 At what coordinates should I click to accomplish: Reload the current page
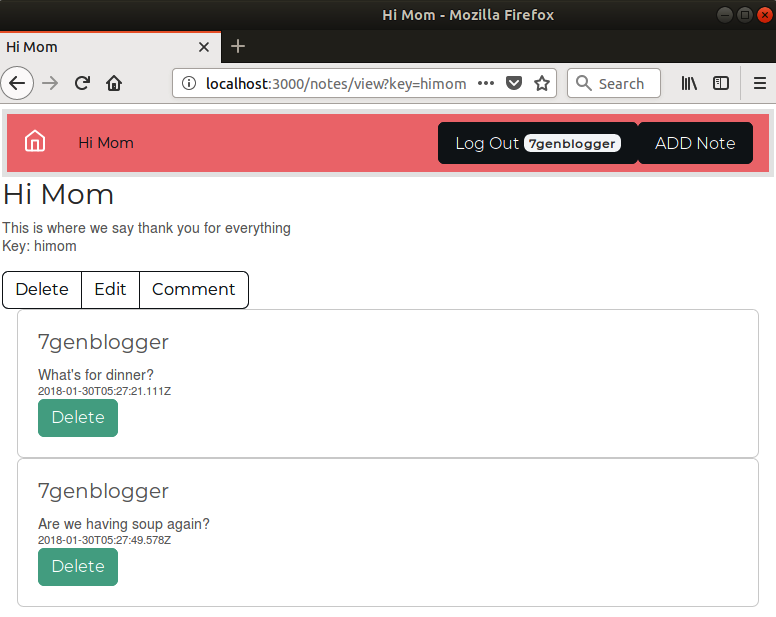[83, 83]
